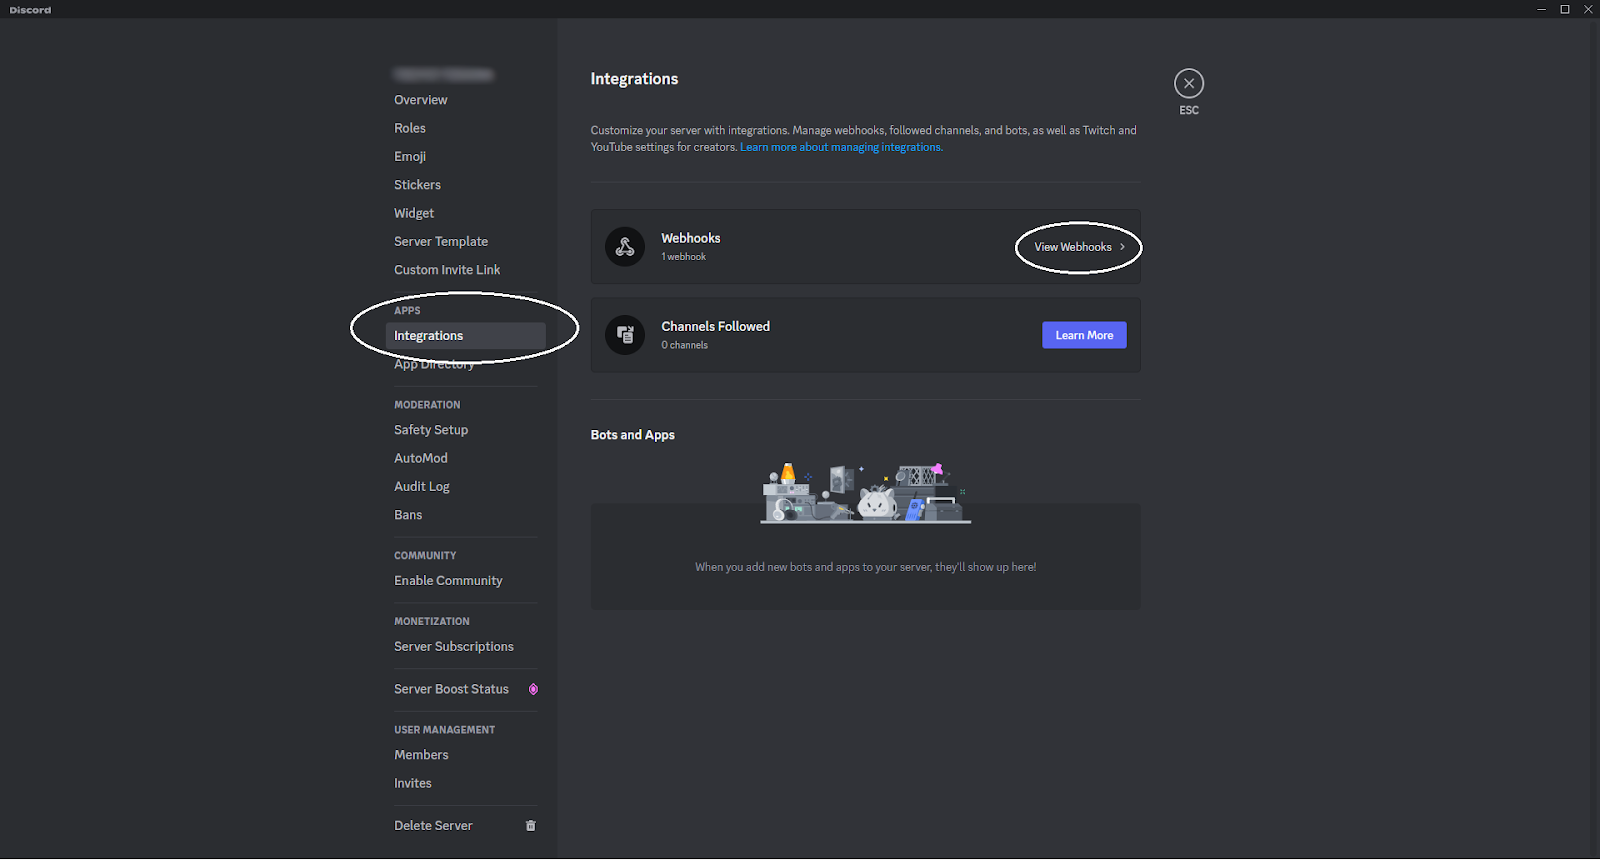Open the Overview settings page
This screenshot has width=1600, height=860.
(421, 100)
